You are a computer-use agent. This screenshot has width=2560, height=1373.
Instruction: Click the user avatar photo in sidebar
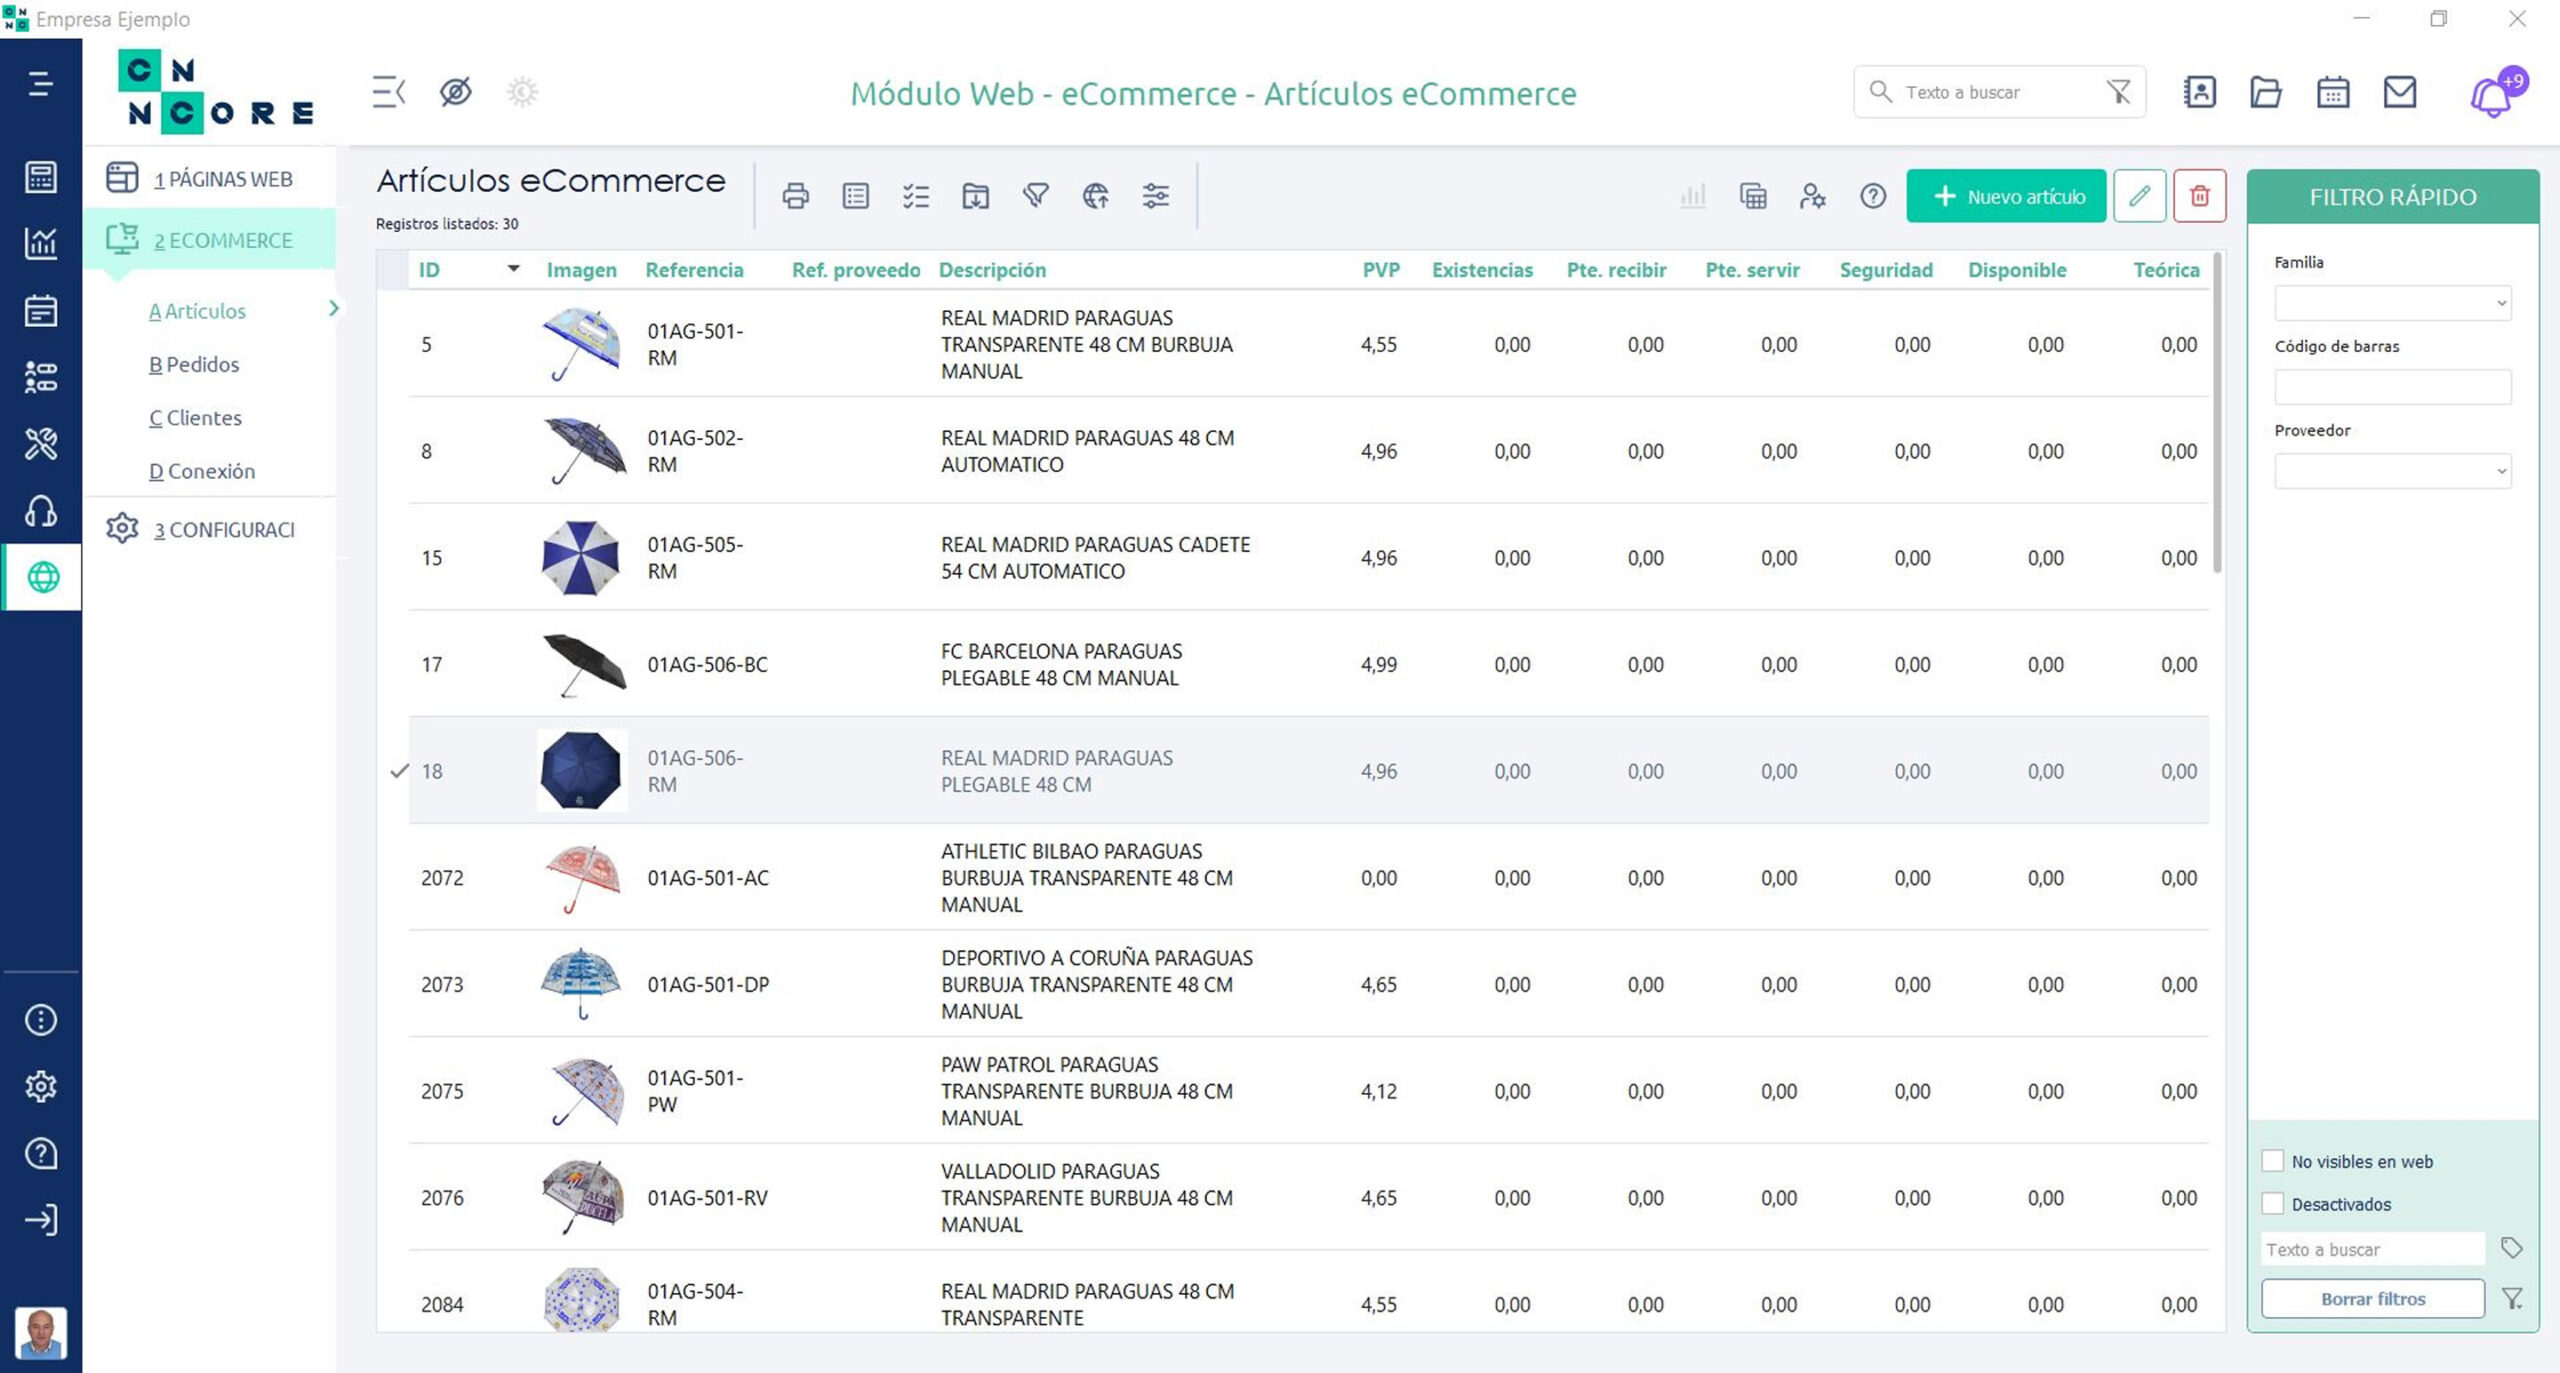tap(41, 1333)
